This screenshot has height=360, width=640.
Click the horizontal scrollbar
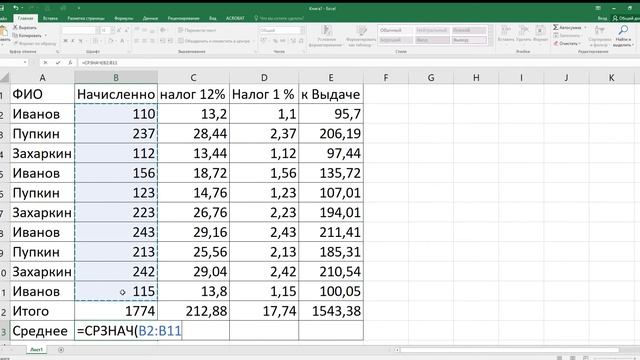[x=509, y=350]
